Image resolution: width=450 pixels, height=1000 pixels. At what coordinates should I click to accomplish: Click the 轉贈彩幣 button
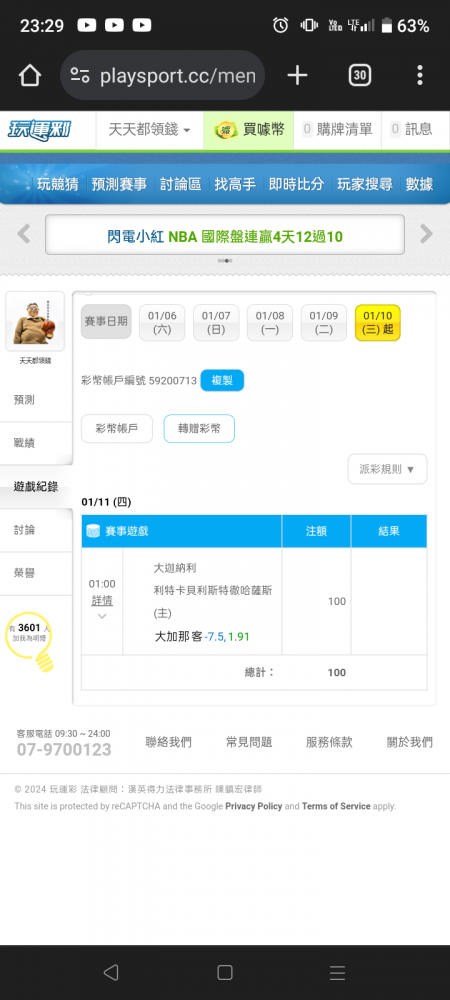click(199, 429)
